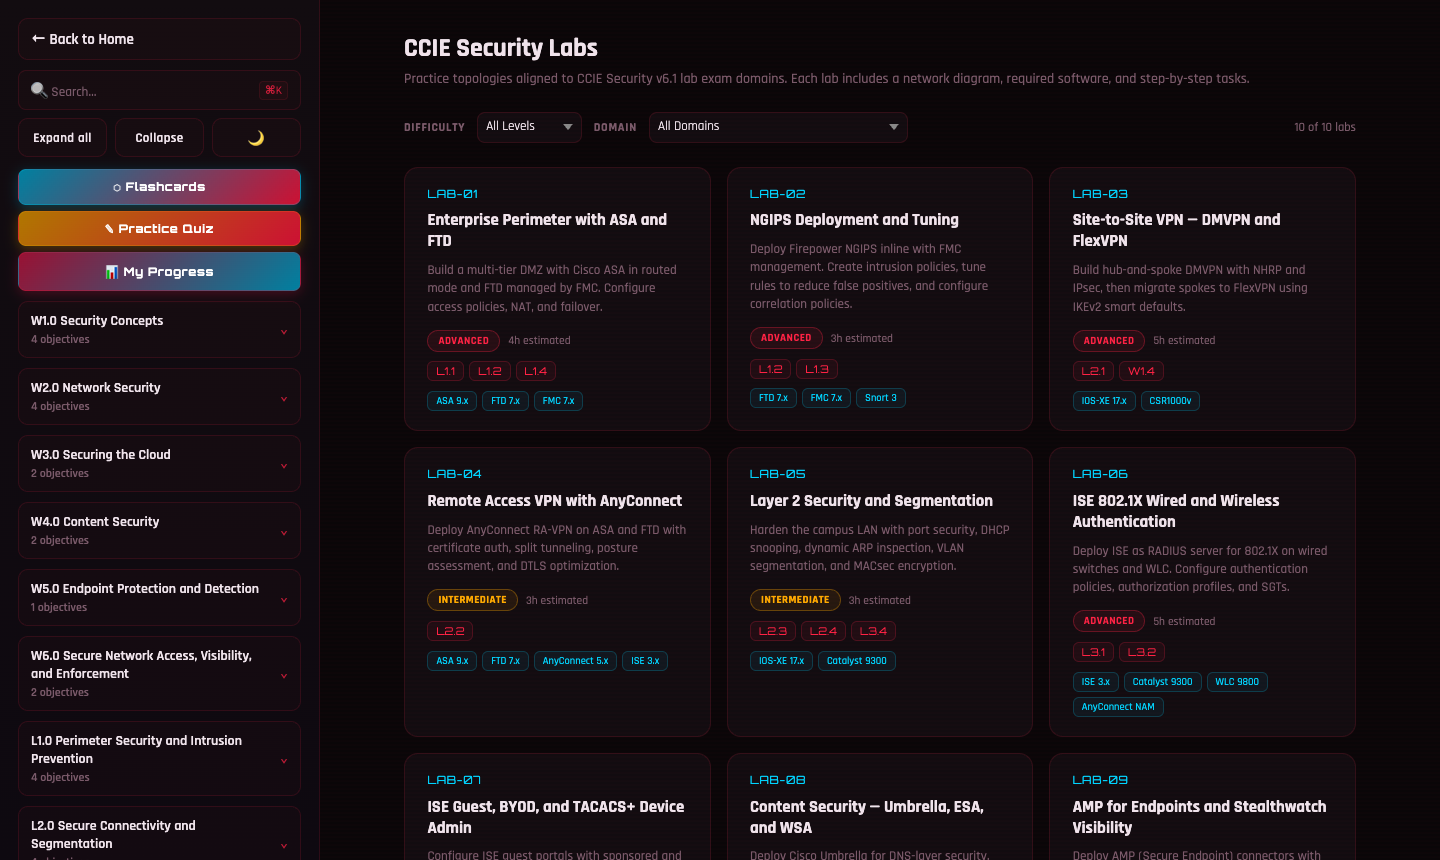Select the W4.0 Content Security section
This screenshot has width=1440, height=860.
159,530
